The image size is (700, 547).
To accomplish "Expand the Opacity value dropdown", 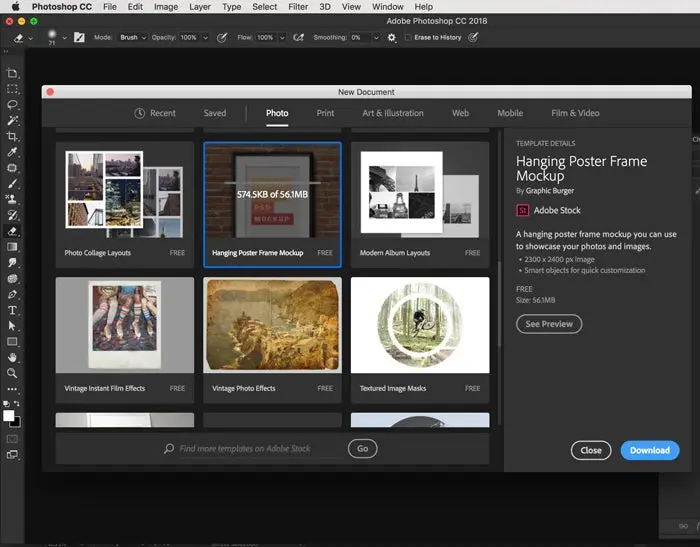I will coord(205,38).
